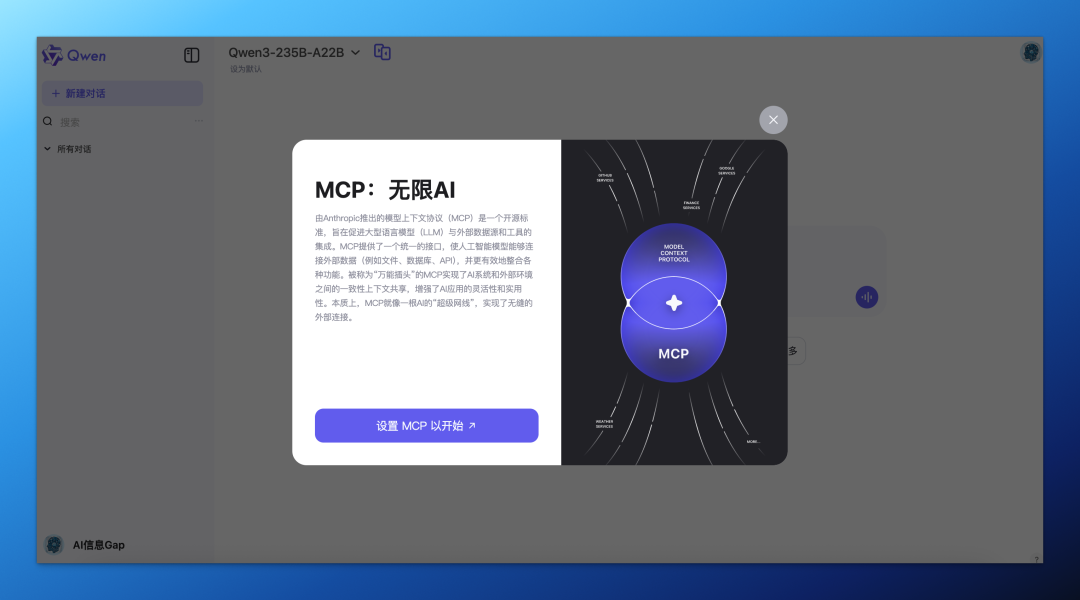
Task: Click 设为默认 under the model name
Action: [x=246, y=69]
